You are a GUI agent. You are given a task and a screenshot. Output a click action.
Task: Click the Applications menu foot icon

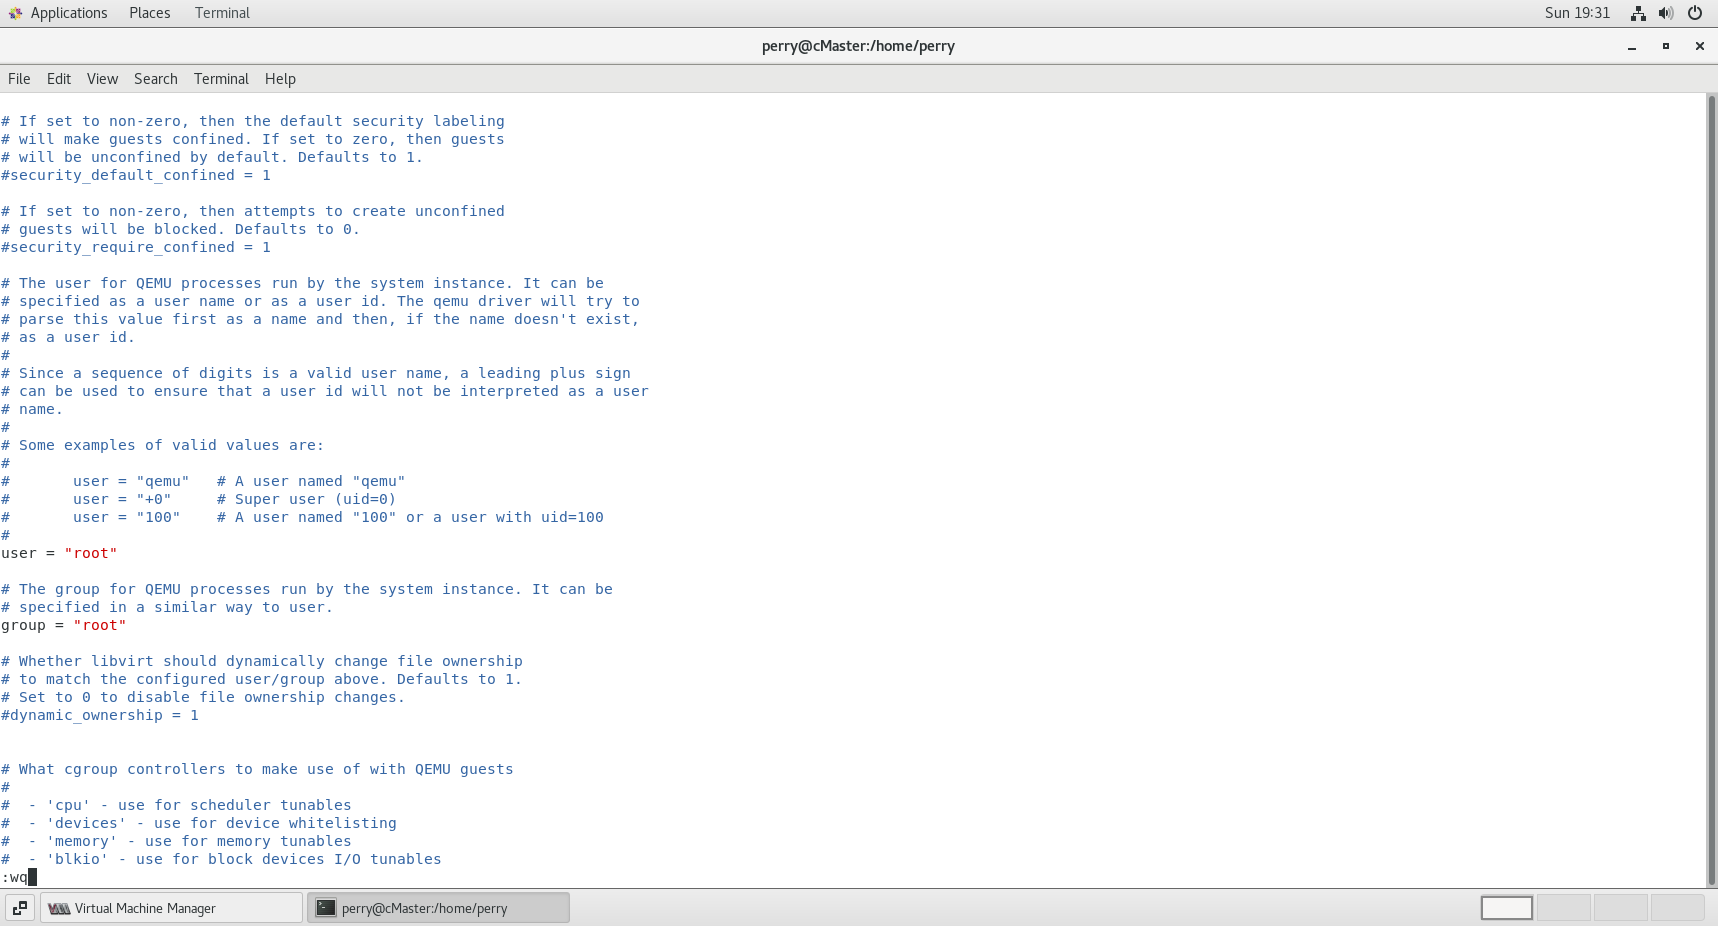point(15,13)
